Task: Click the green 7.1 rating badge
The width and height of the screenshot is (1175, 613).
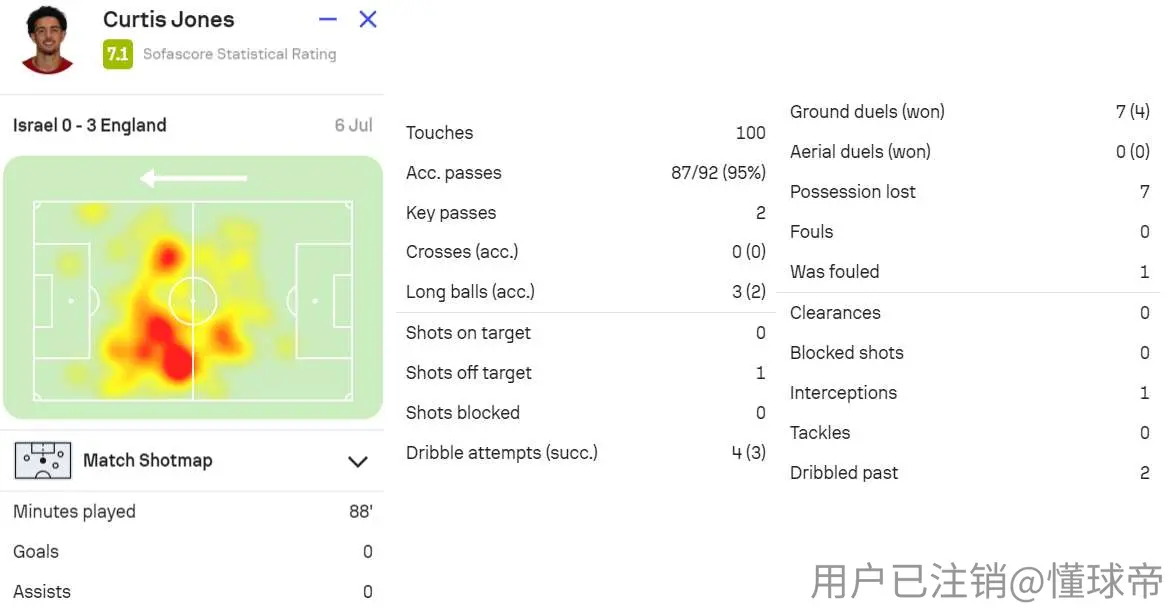Action: (118, 54)
